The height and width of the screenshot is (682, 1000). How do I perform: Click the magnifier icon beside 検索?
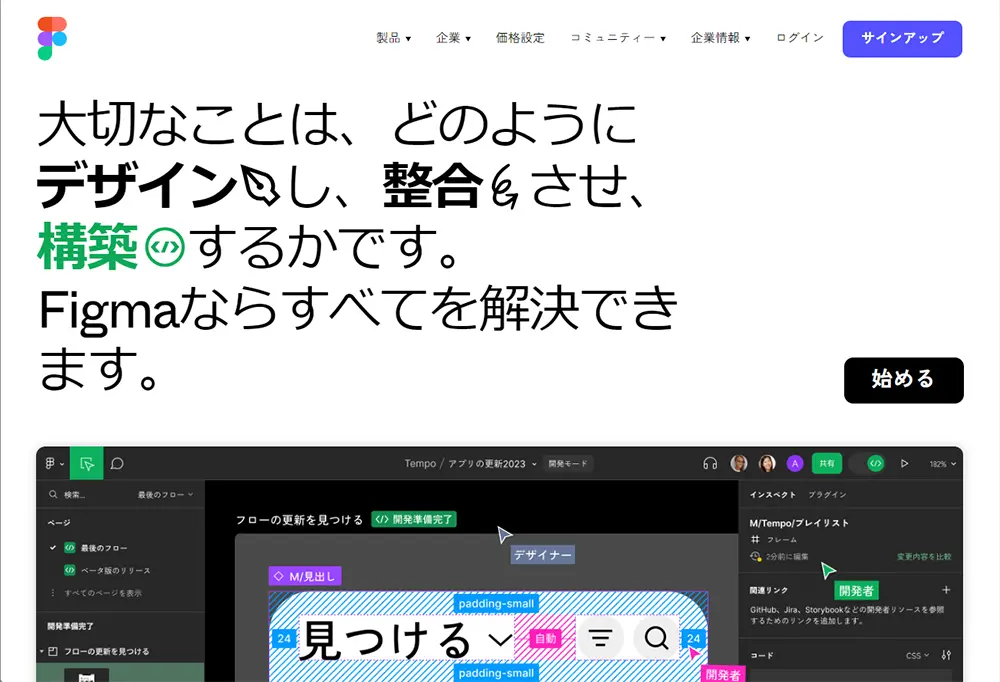pyautogui.click(x=53, y=494)
